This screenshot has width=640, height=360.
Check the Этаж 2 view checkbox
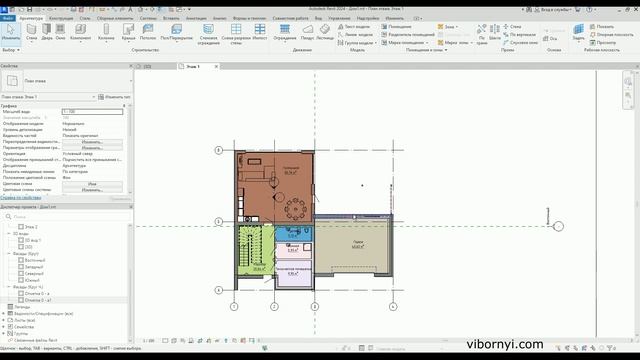click(x=21, y=227)
